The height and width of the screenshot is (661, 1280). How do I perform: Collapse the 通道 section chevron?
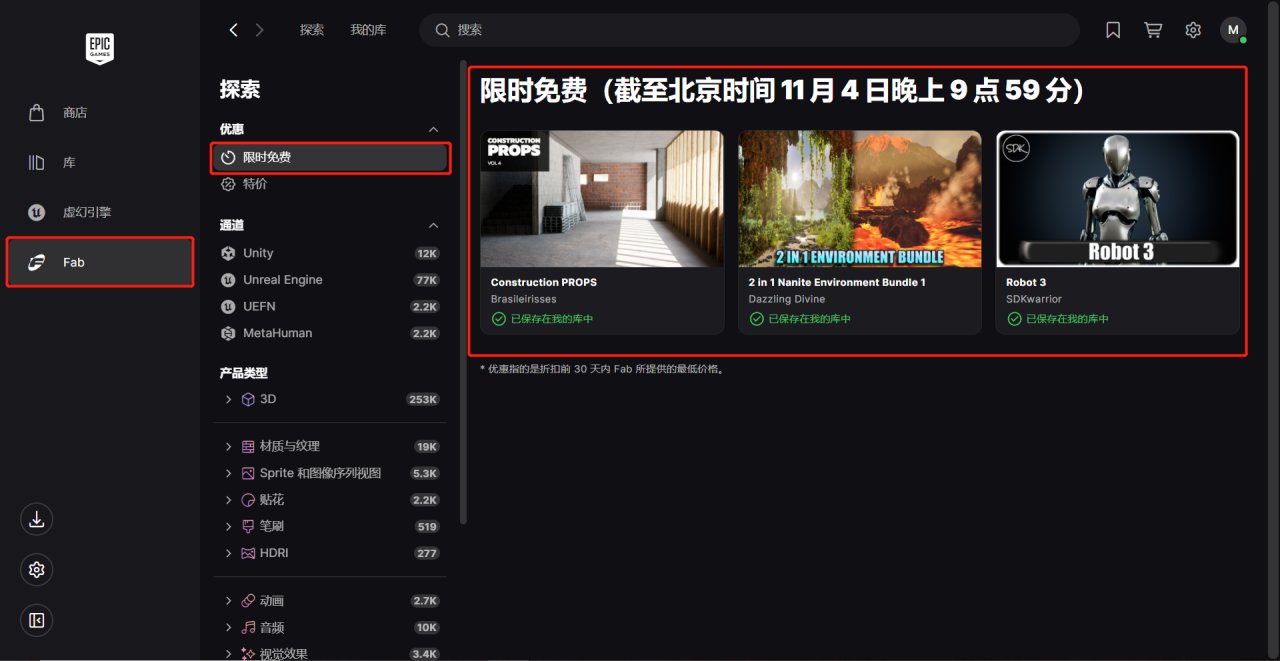pyautogui.click(x=433, y=226)
